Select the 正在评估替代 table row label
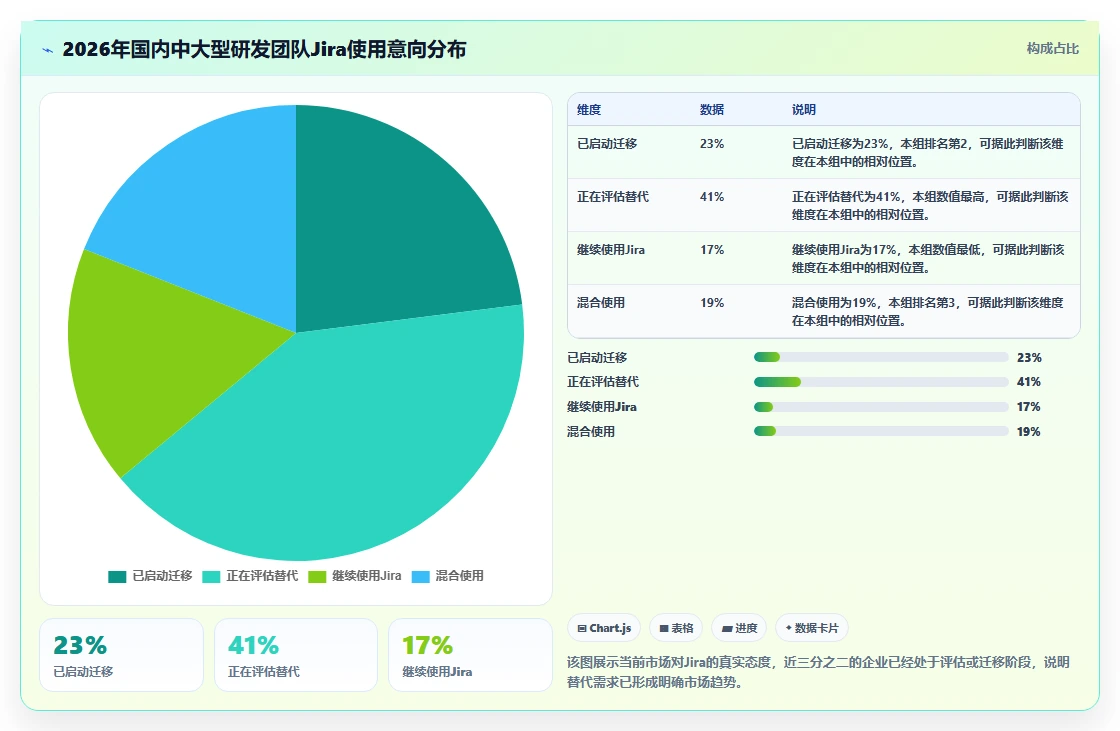The height and width of the screenshot is (731, 1120). pyautogui.click(x=613, y=197)
